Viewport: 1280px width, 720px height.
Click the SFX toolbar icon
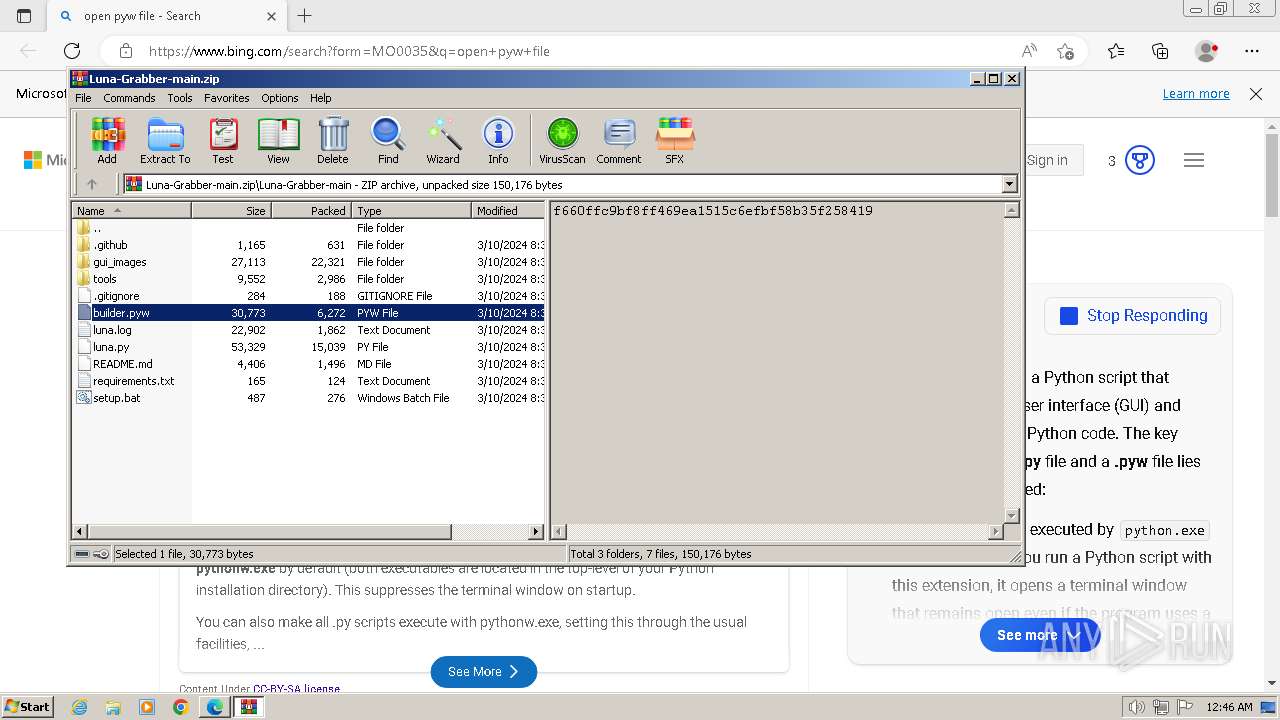click(675, 141)
